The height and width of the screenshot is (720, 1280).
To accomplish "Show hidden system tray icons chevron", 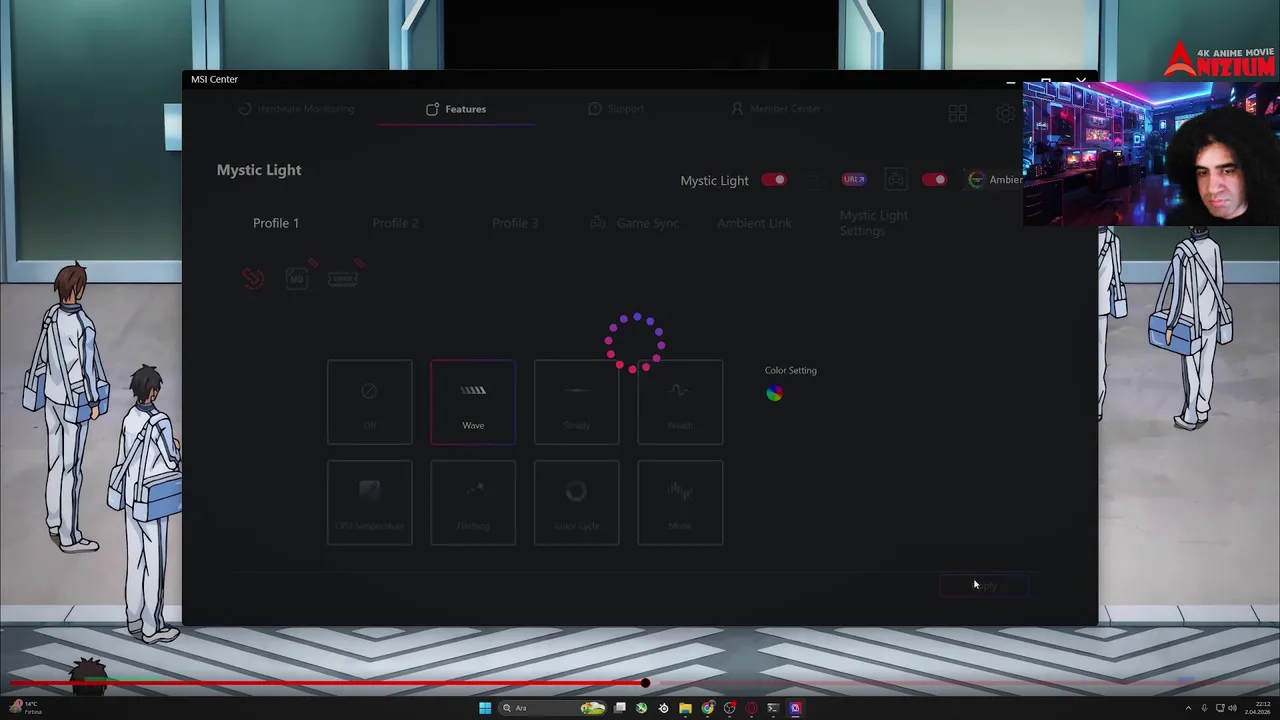I will pyautogui.click(x=1188, y=708).
